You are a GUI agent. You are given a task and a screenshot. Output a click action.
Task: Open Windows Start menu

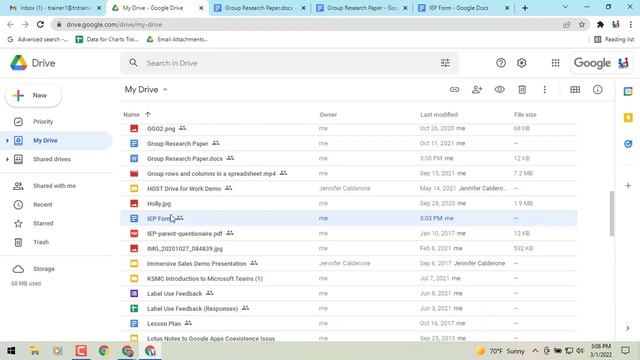11,351
